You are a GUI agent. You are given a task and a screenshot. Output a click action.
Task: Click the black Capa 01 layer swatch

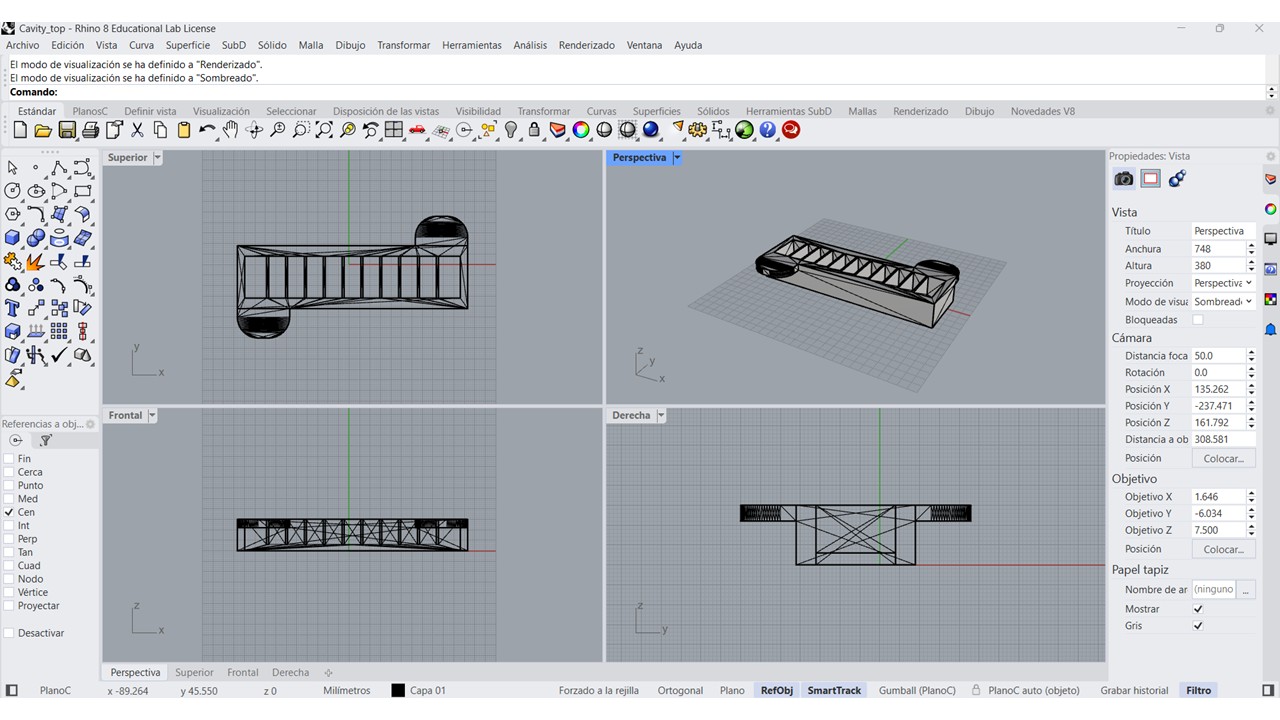coord(398,690)
